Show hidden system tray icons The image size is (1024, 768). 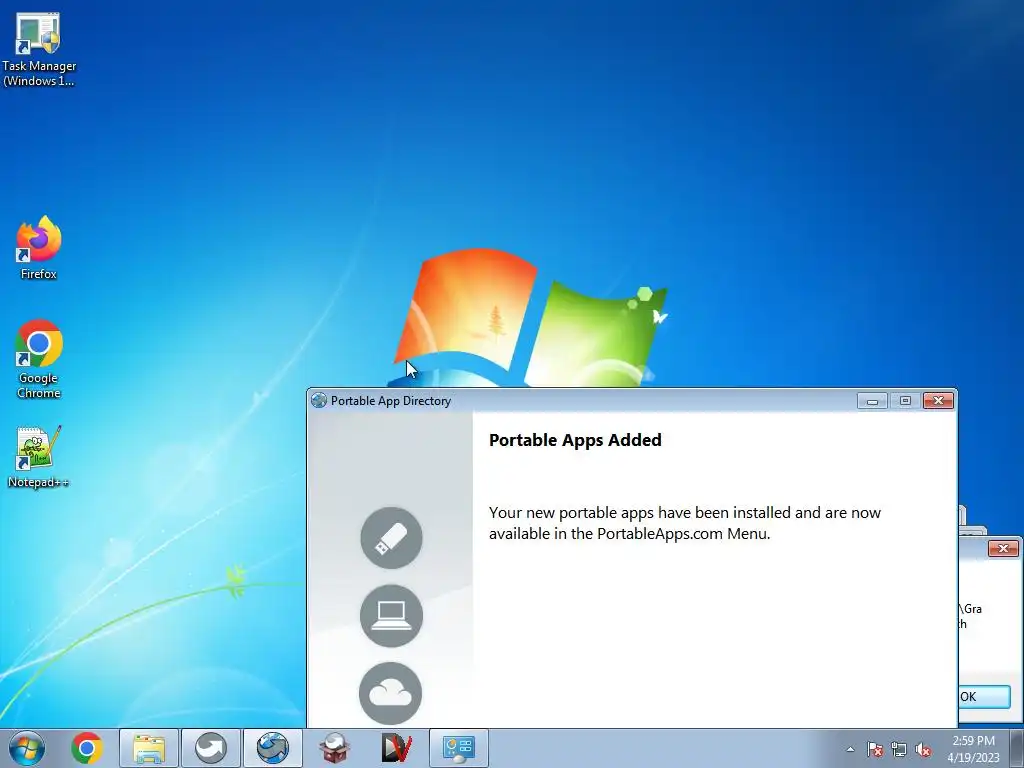coord(850,749)
